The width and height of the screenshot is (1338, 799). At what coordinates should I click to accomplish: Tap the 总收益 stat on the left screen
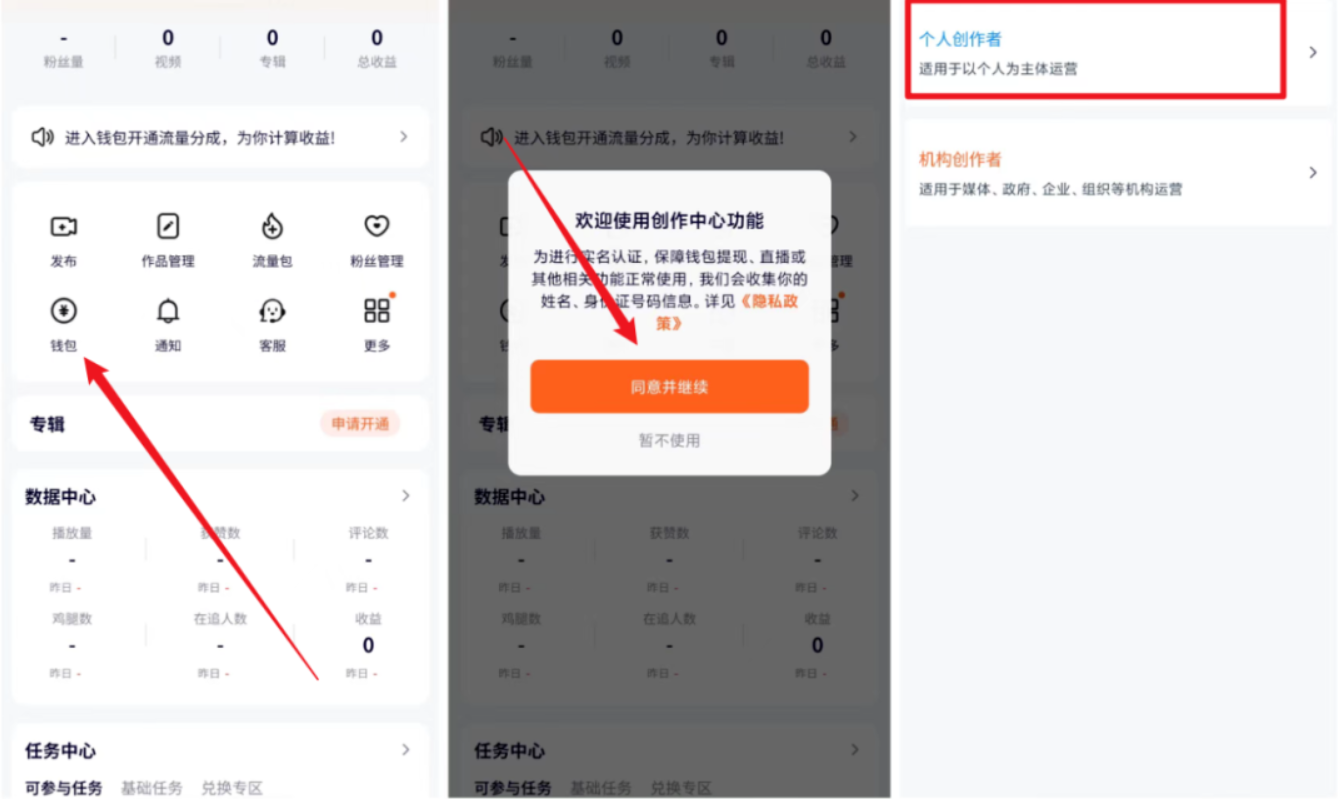[x=376, y=48]
